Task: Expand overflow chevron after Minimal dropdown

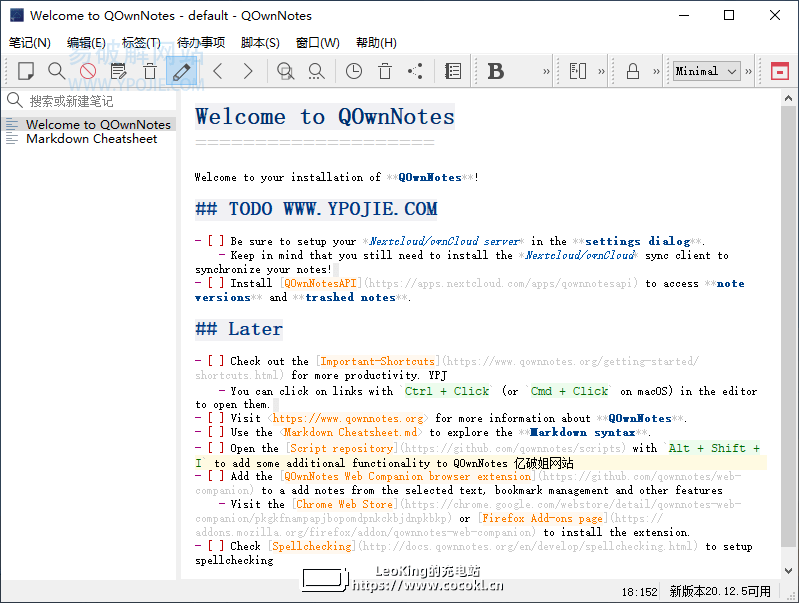Action: [x=748, y=71]
